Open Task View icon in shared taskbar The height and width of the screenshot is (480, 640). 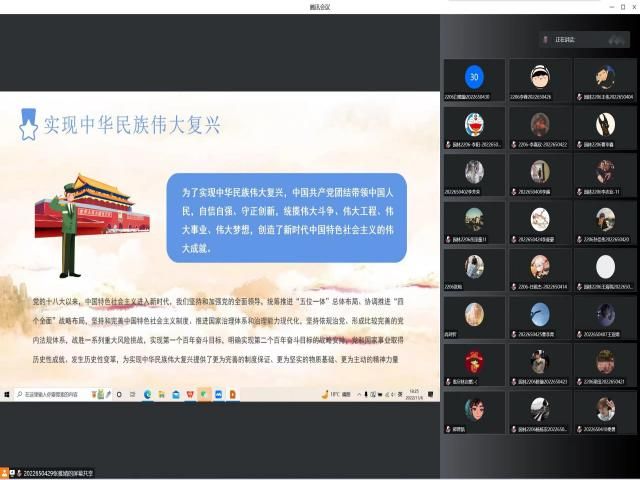[x=133, y=394]
